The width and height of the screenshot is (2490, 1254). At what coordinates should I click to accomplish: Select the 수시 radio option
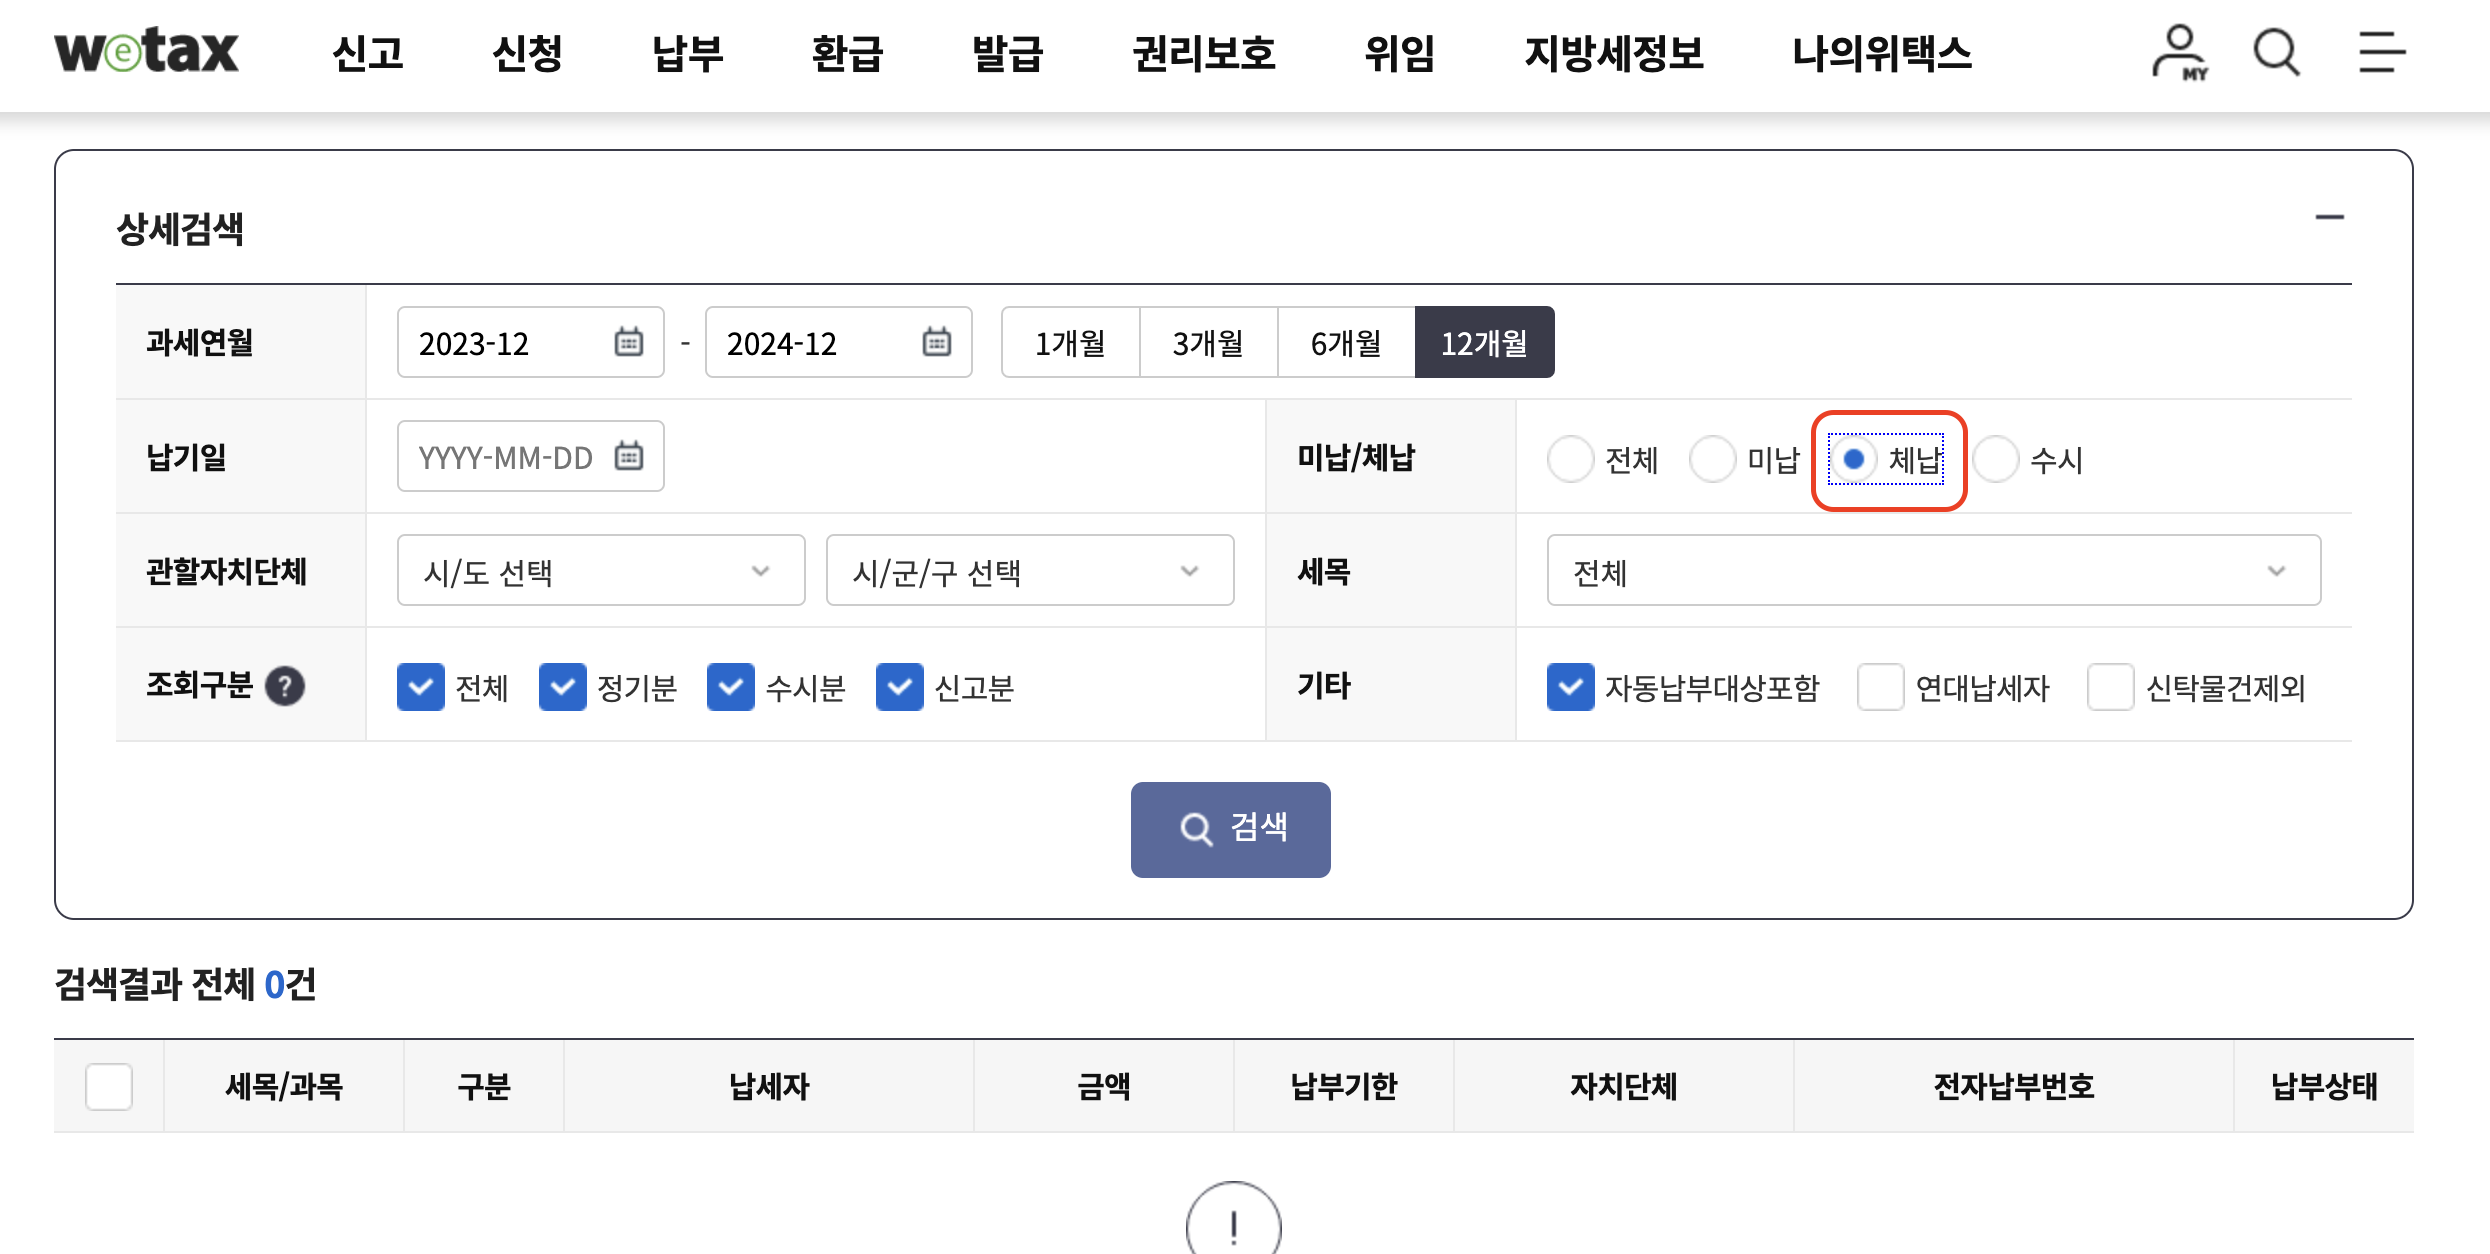pos(1996,459)
